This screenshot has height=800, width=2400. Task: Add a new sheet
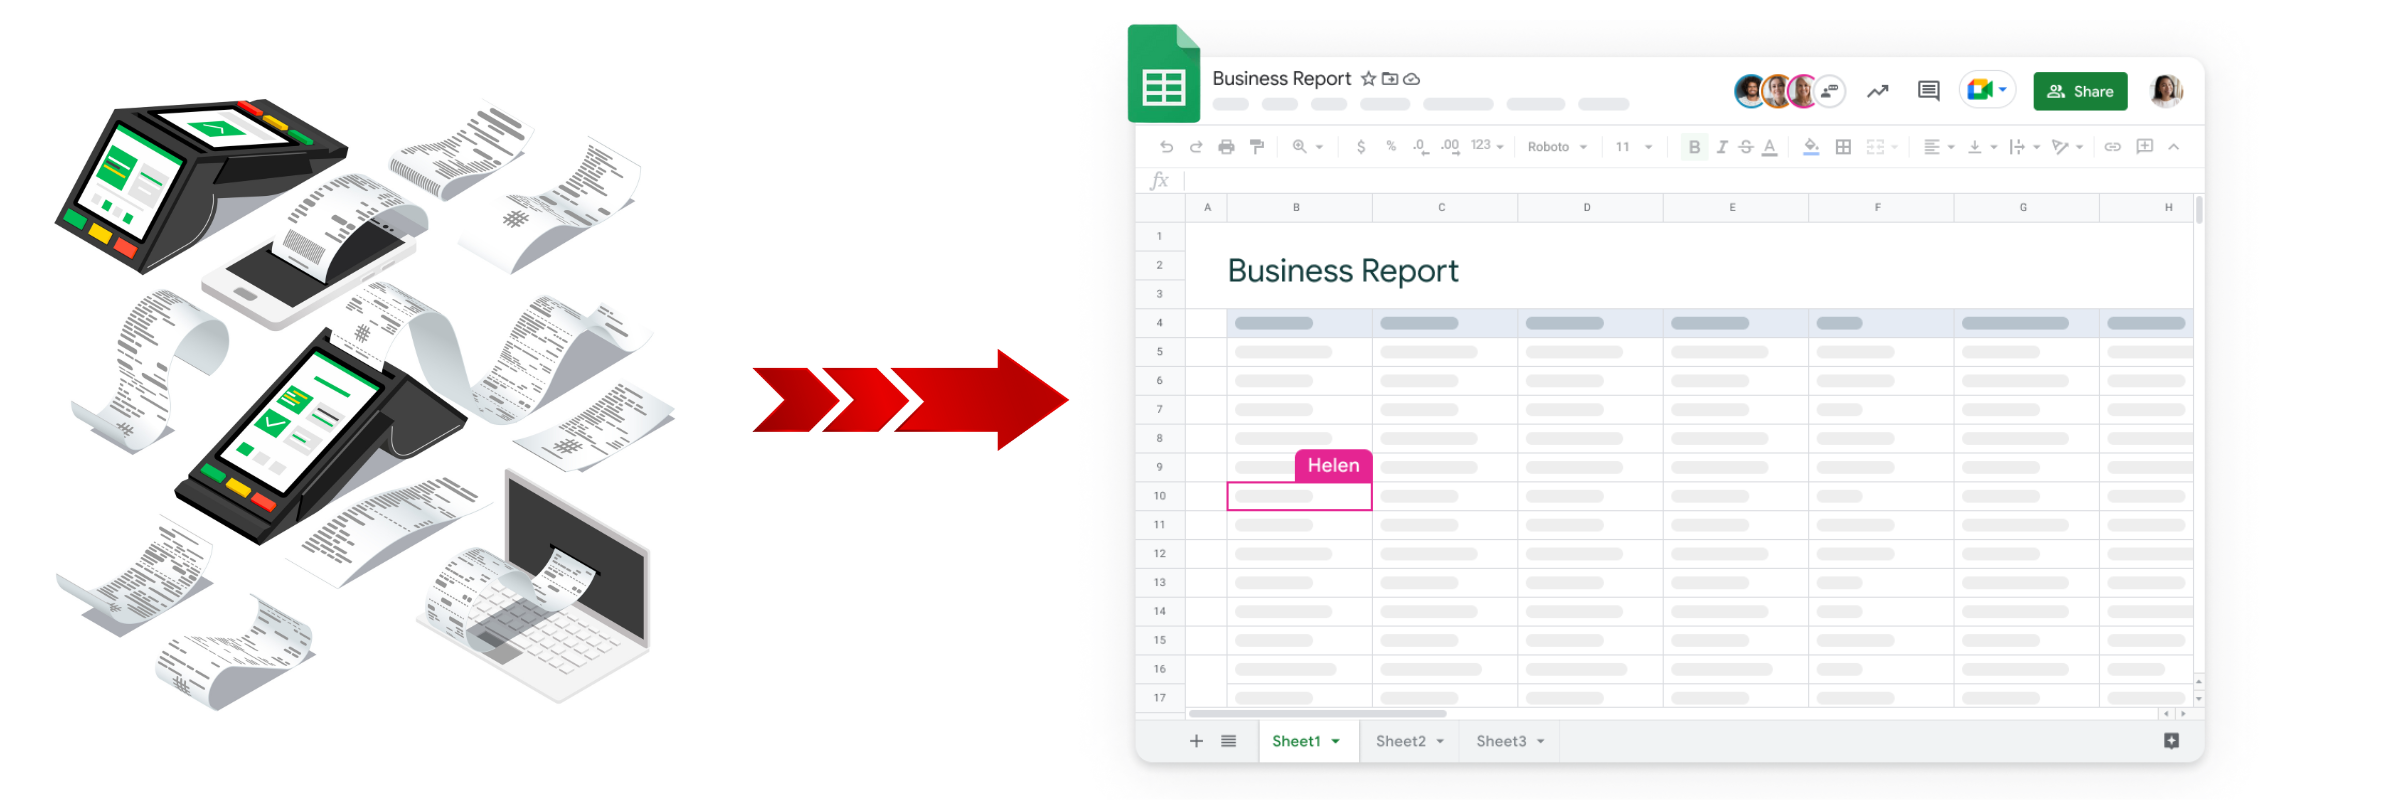[1196, 741]
